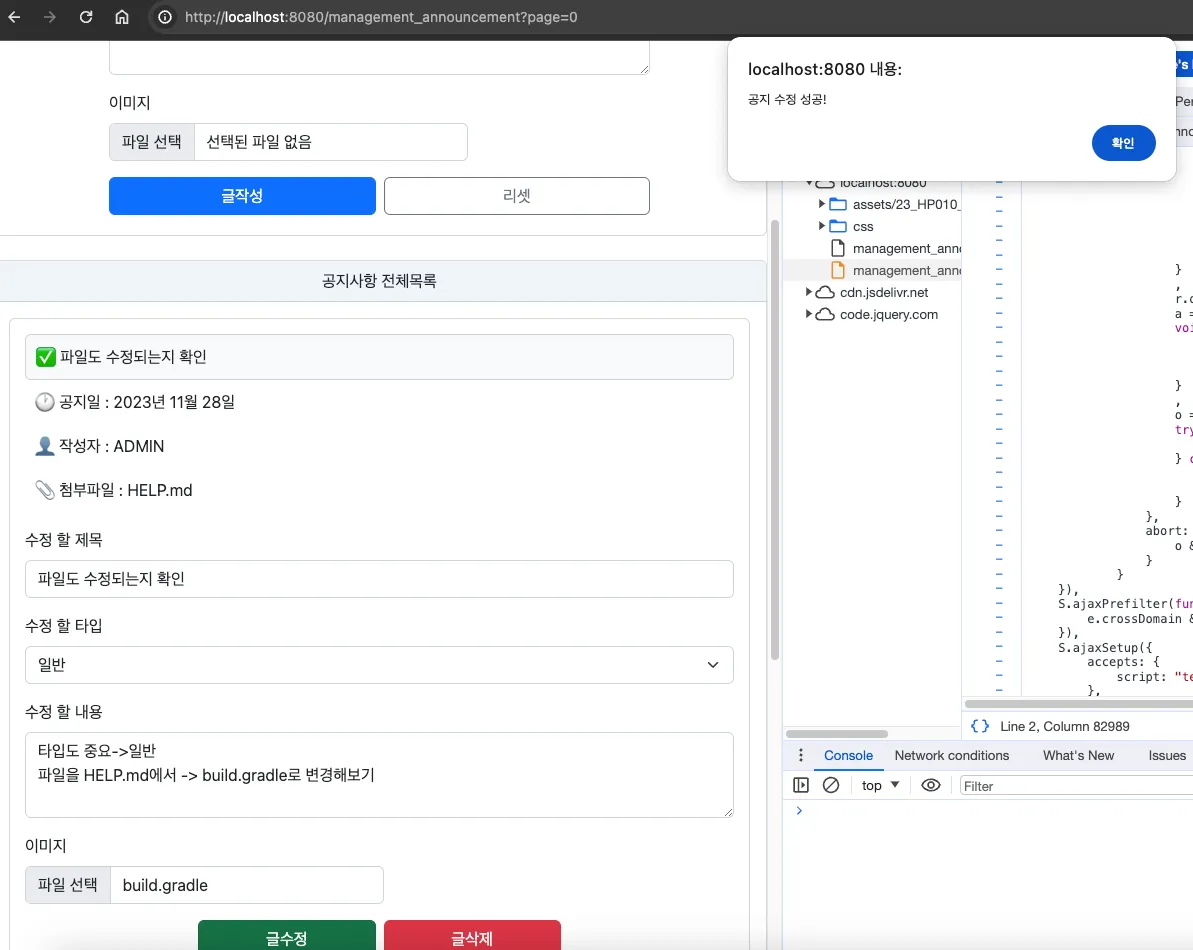The image size is (1193, 950).
Task: Click the green 글수정 edit button
Action: pos(287,936)
